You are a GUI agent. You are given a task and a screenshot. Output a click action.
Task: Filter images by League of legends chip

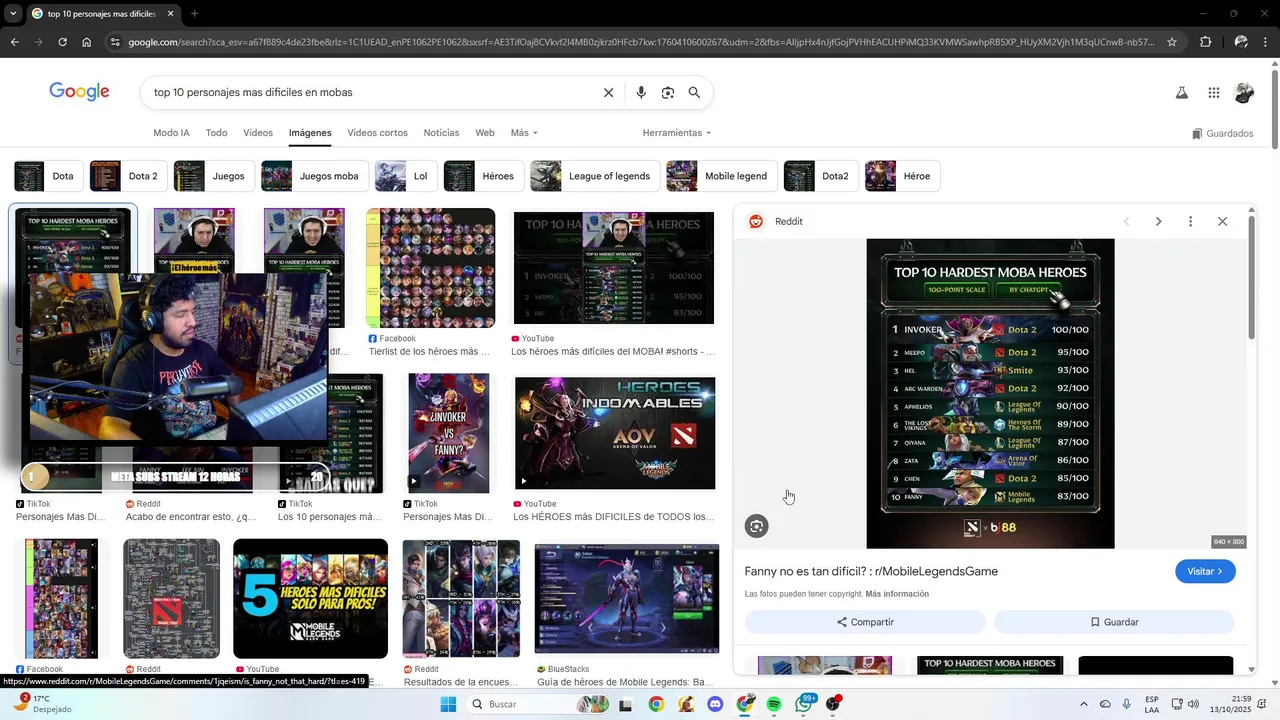pos(594,176)
